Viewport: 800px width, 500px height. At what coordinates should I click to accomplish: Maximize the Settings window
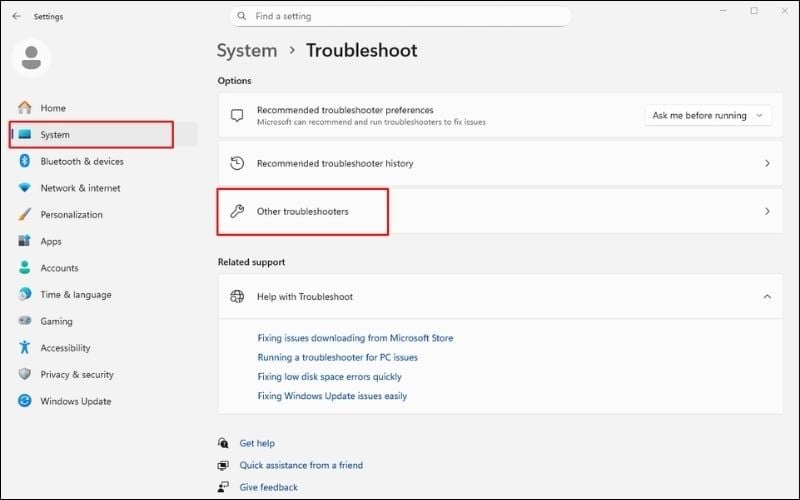(754, 11)
